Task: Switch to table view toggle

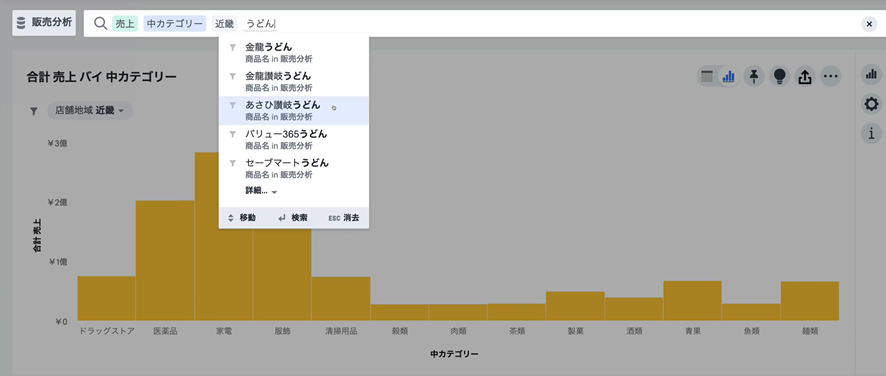Action: point(707,76)
